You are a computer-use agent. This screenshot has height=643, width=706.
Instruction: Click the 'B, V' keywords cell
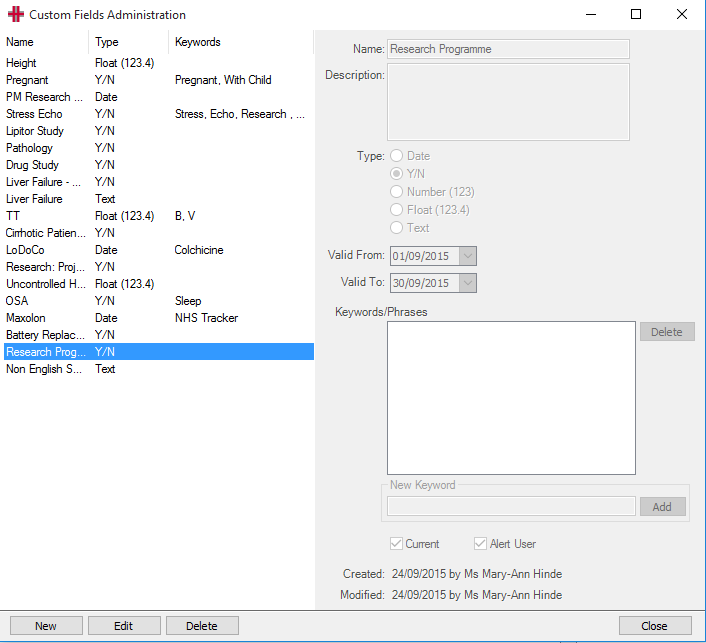[185, 216]
